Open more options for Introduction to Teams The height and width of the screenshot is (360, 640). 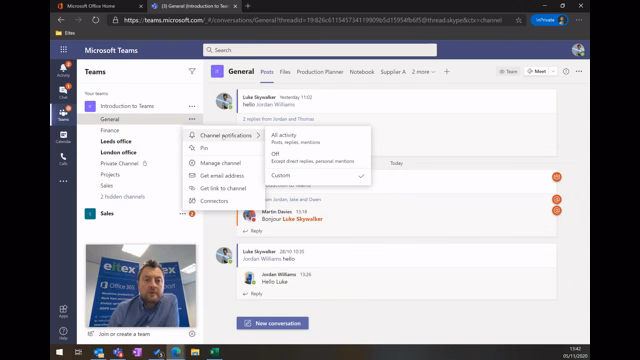[192, 106]
